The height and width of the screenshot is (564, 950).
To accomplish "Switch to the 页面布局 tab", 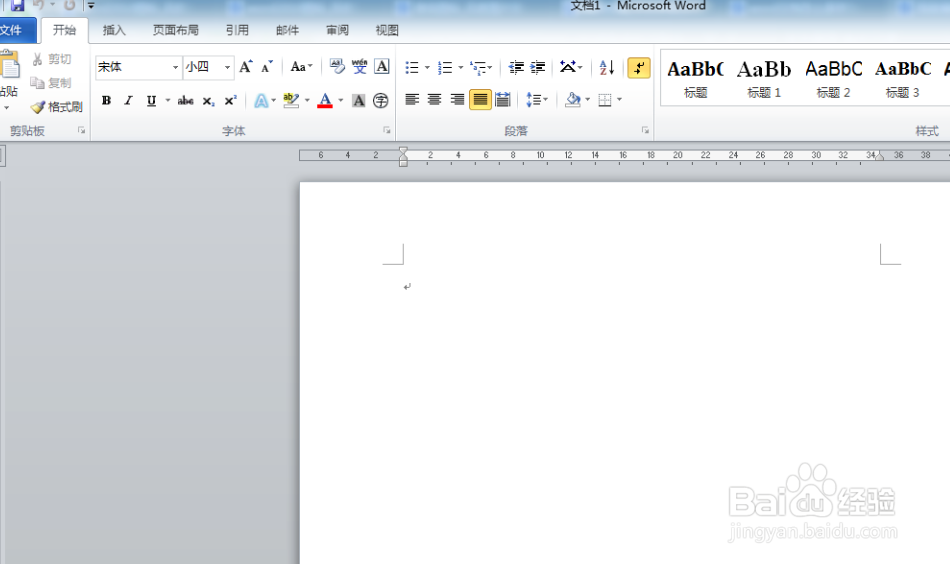I will 176,30.
